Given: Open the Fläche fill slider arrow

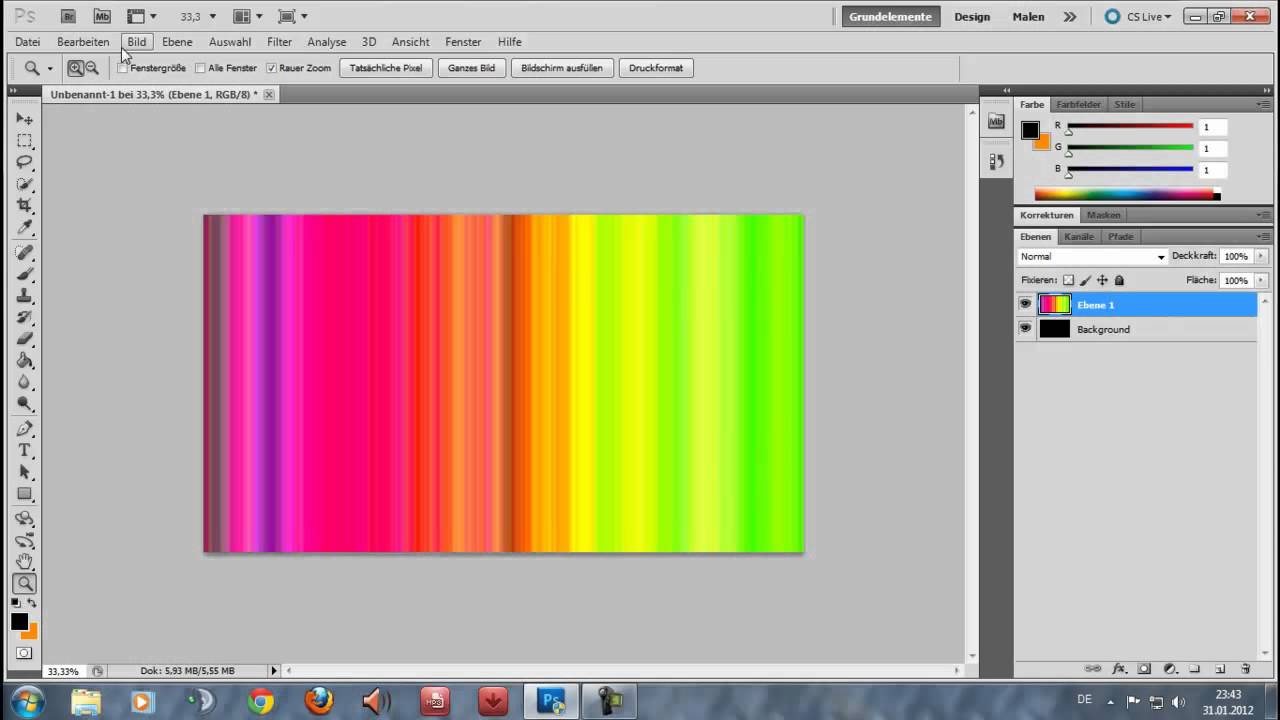Looking at the screenshot, I should [x=1260, y=281].
